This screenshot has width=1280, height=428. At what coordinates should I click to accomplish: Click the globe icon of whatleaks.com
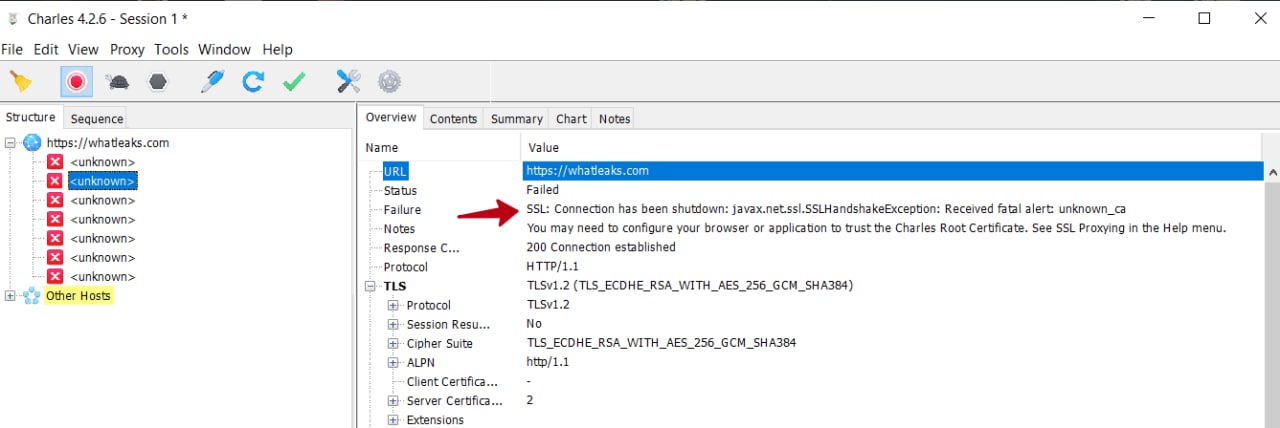32,143
